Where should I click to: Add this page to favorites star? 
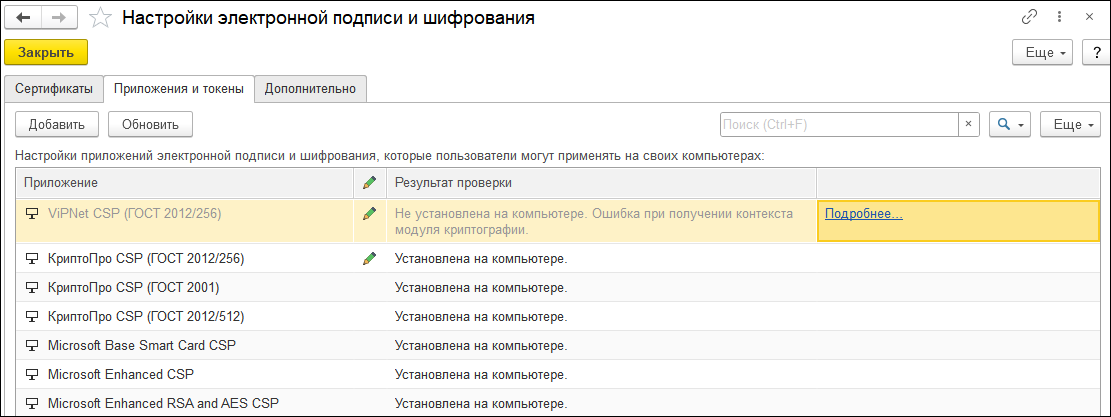click(100, 18)
